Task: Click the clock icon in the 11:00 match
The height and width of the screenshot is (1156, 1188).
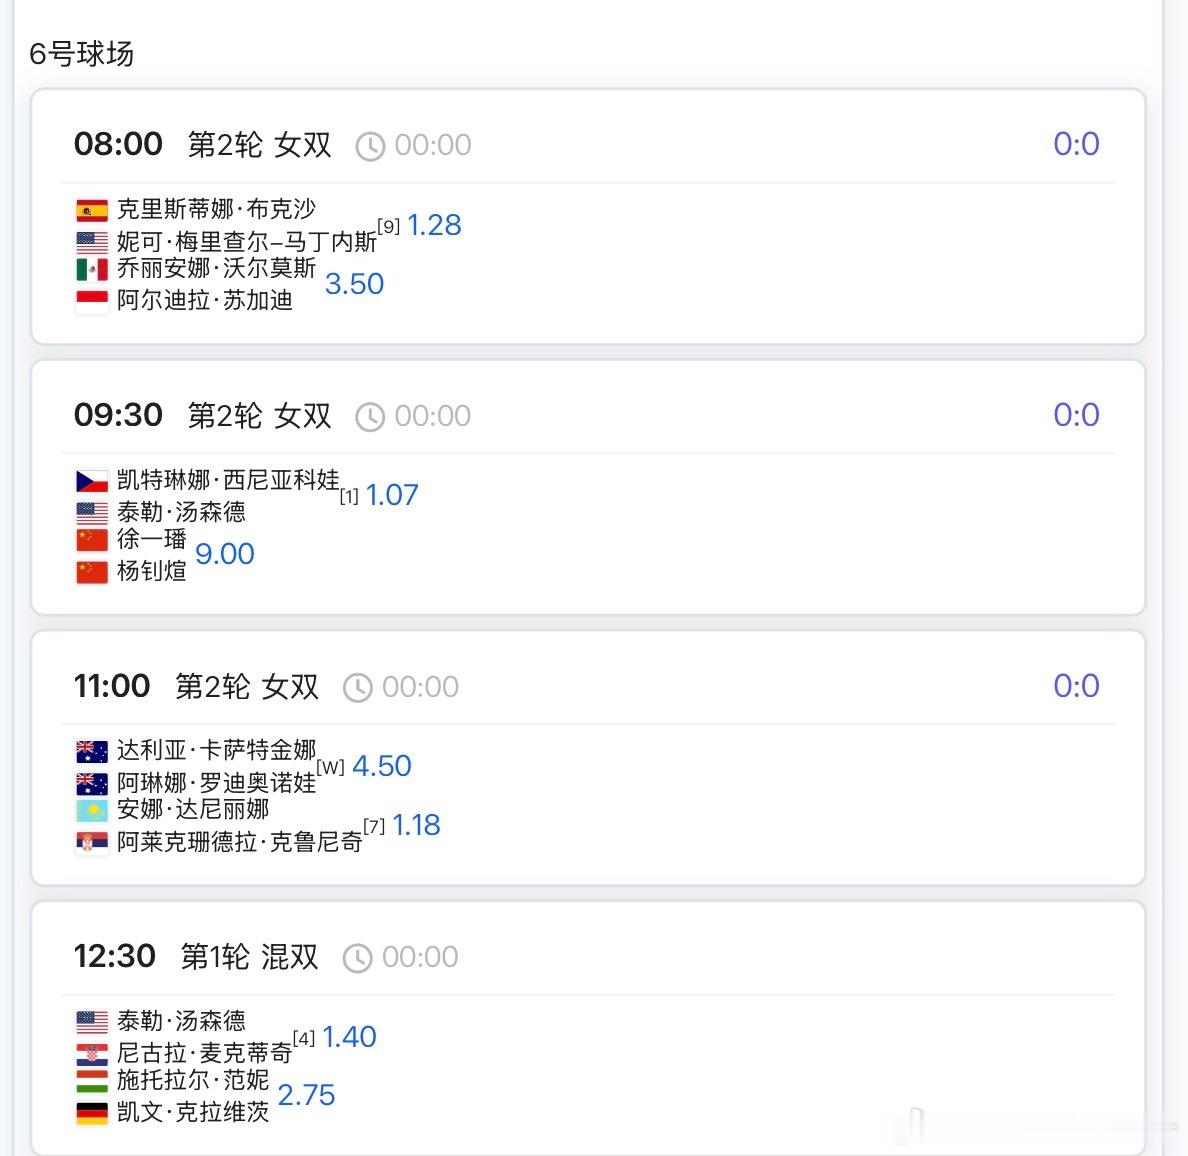Action: pos(357,688)
